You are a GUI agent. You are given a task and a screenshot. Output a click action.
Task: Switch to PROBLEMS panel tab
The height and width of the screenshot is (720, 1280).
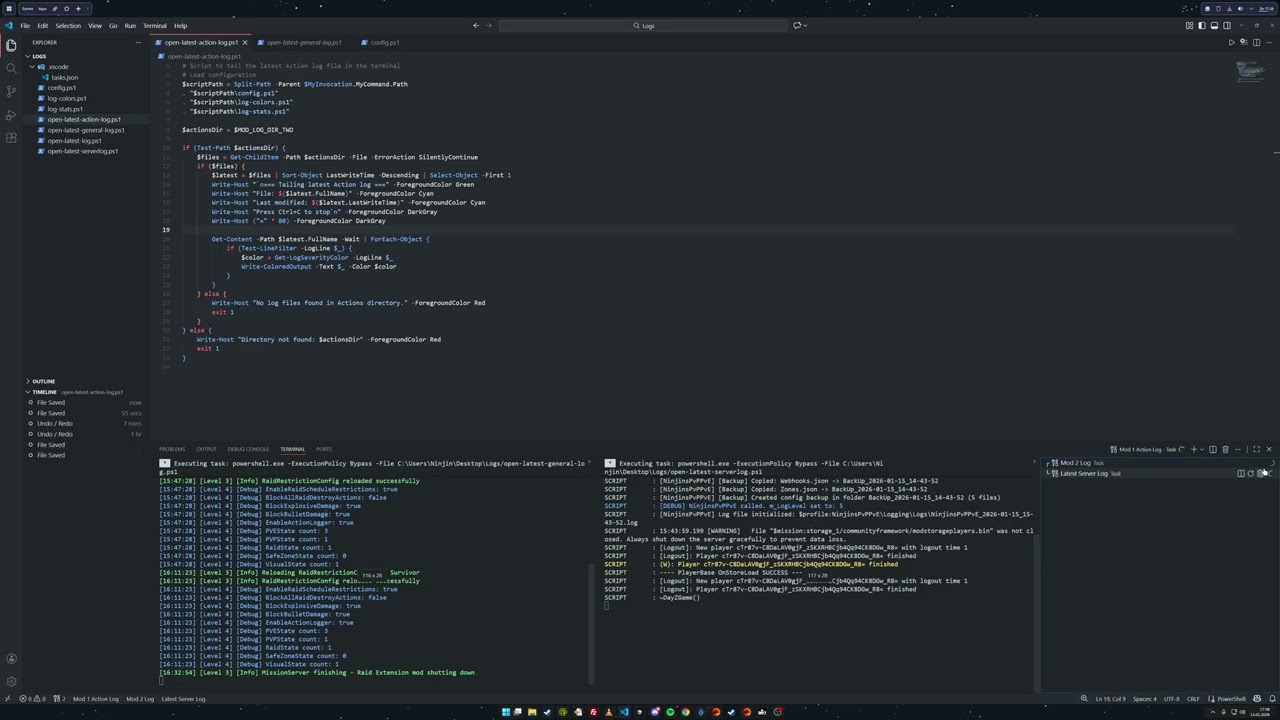pos(172,449)
